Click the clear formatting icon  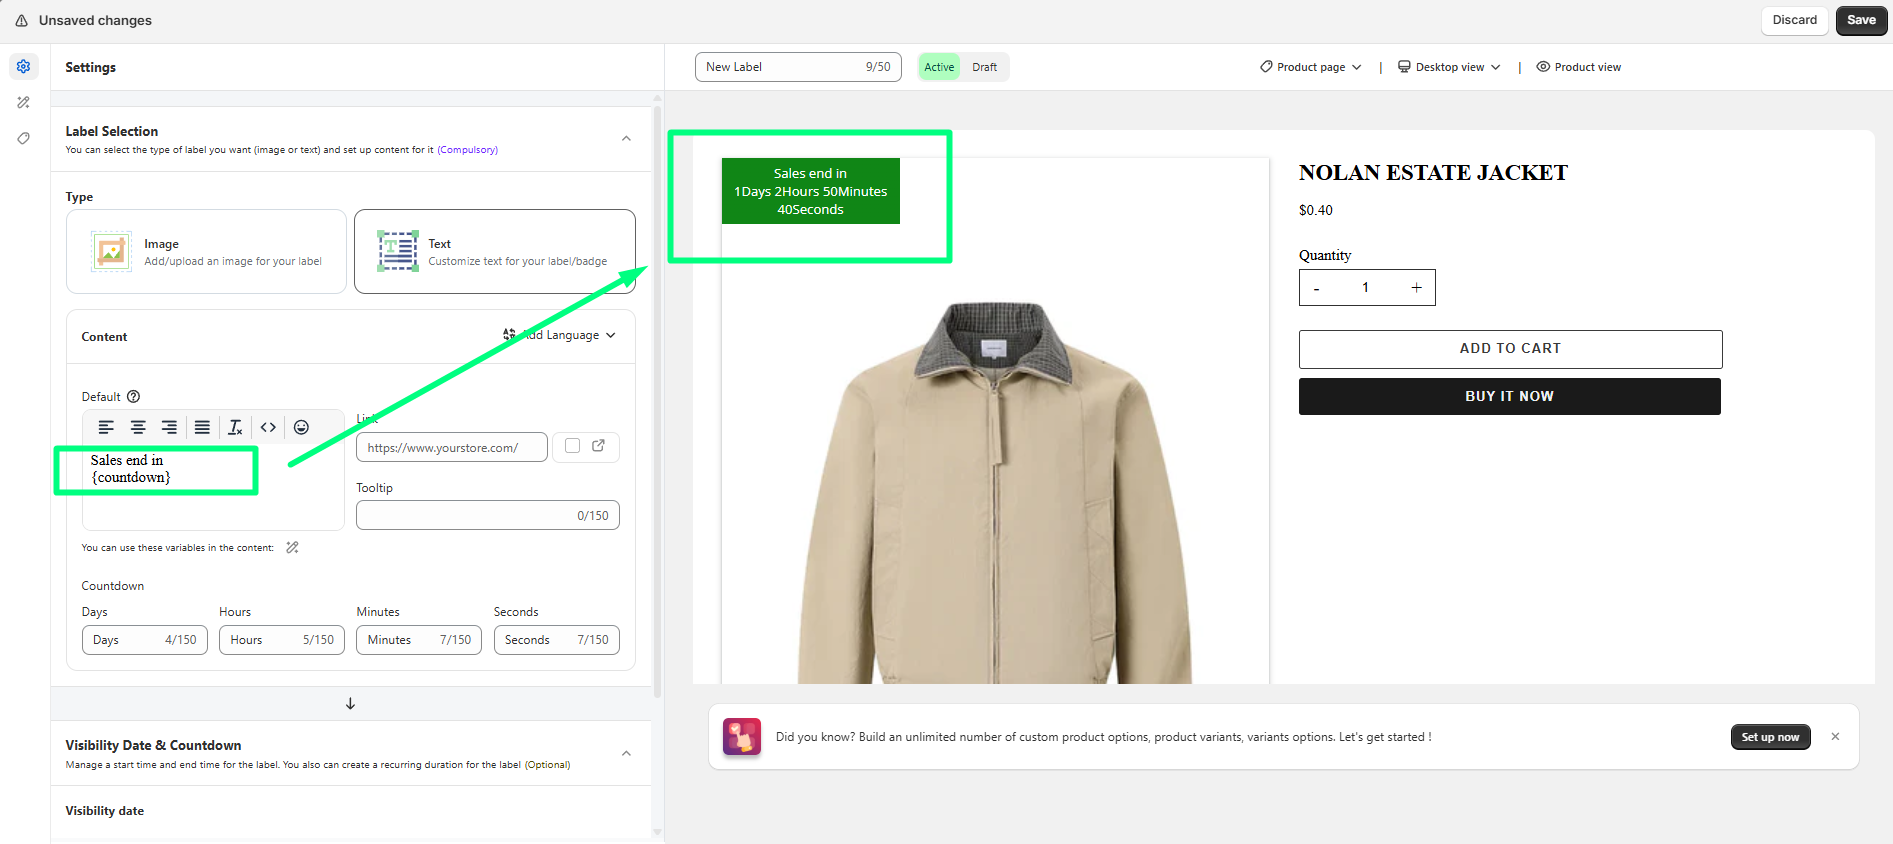coord(235,427)
